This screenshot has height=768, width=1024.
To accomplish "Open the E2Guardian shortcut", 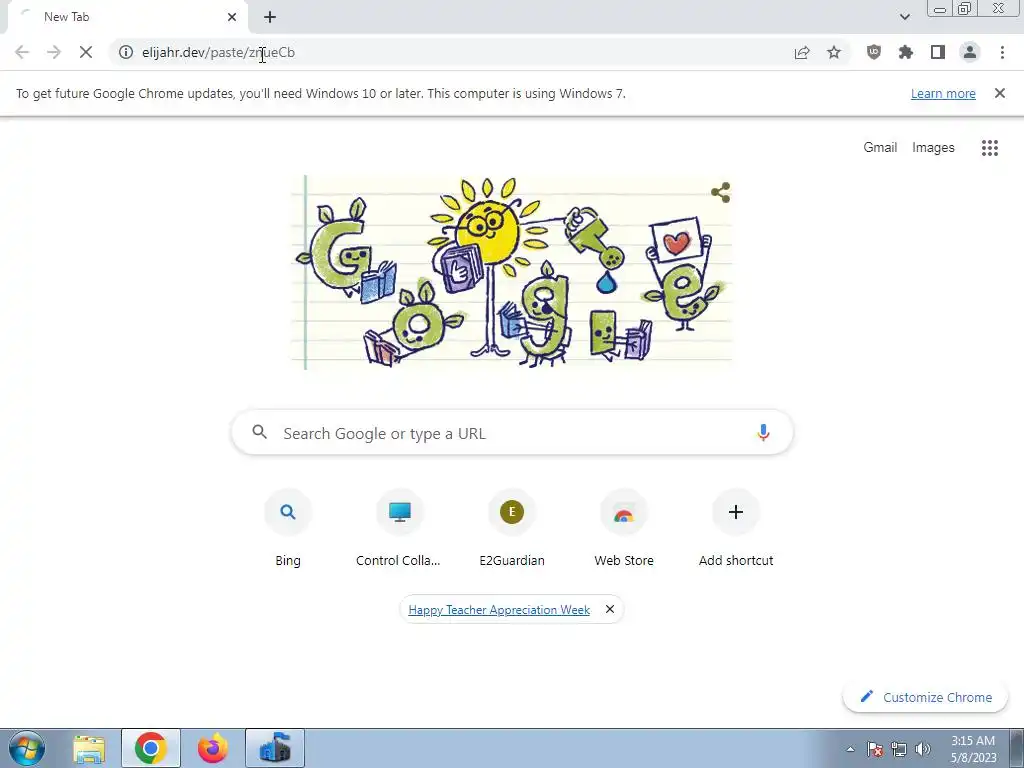I will pyautogui.click(x=512, y=528).
